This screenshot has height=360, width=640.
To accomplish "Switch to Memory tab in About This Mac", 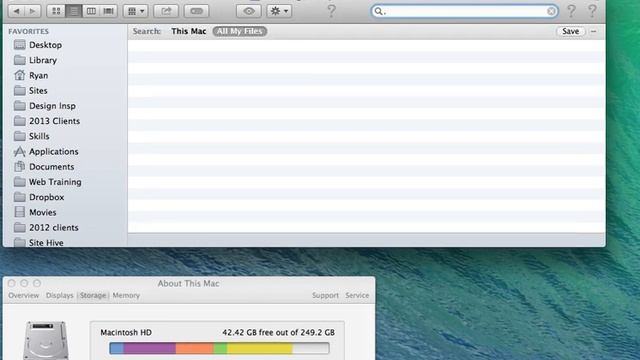I will pyautogui.click(x=126, y=295).
